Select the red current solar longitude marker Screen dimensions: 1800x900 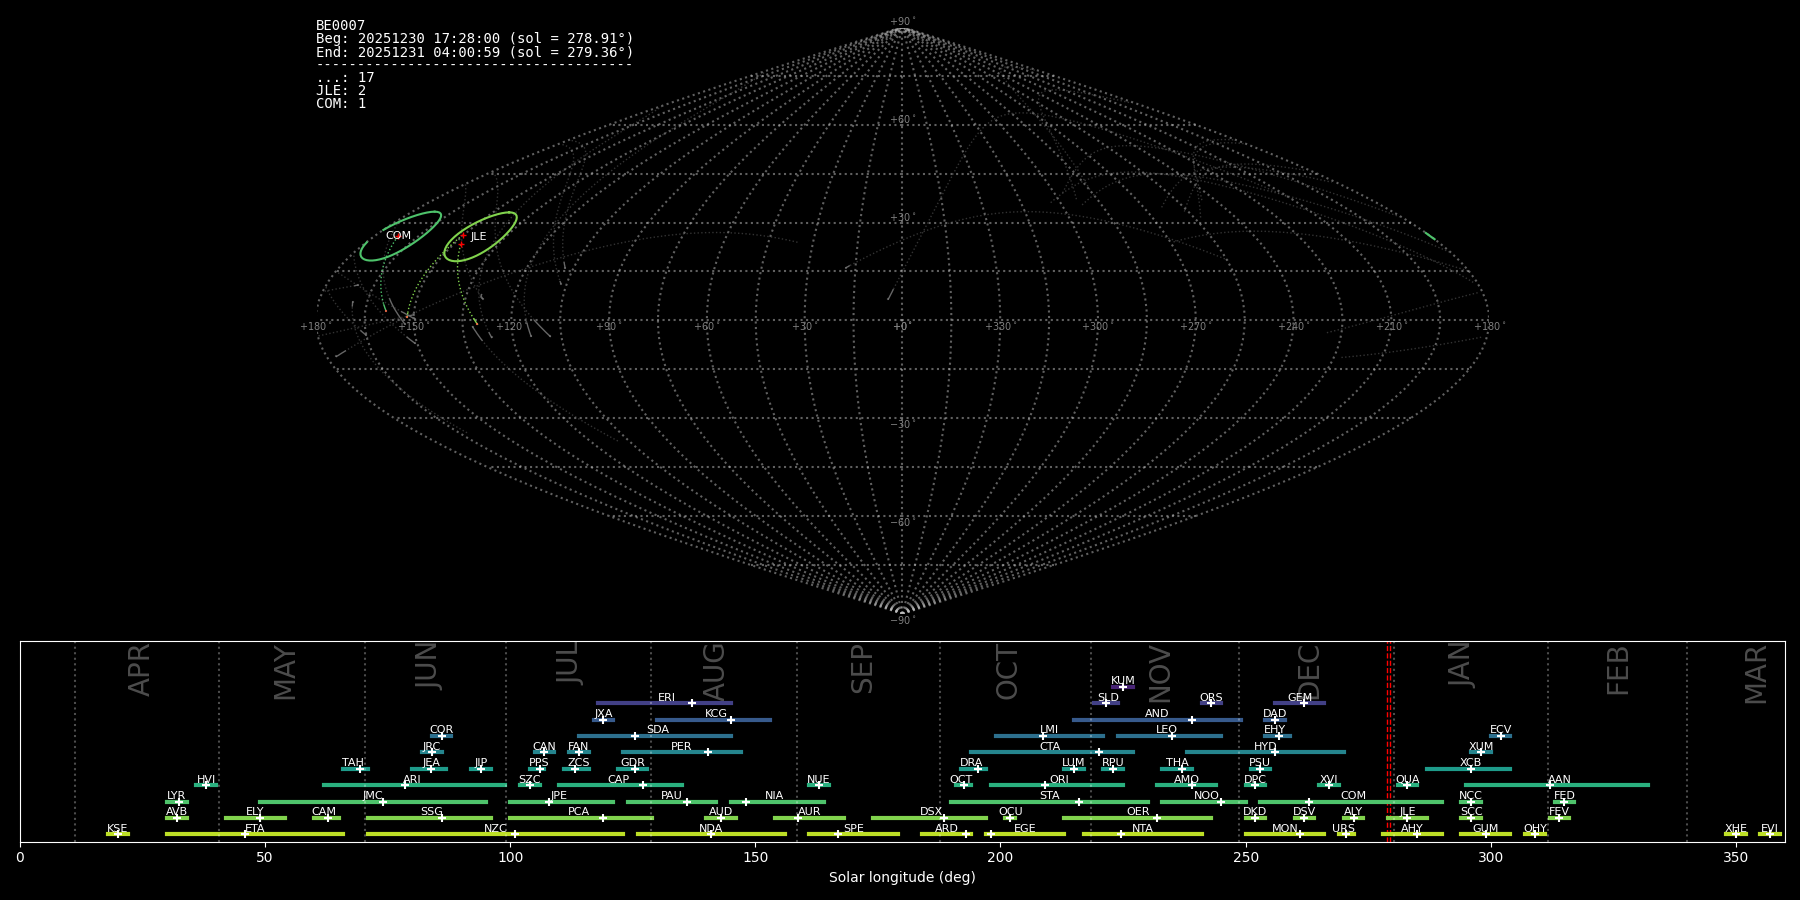click(x=1389, y=740)
